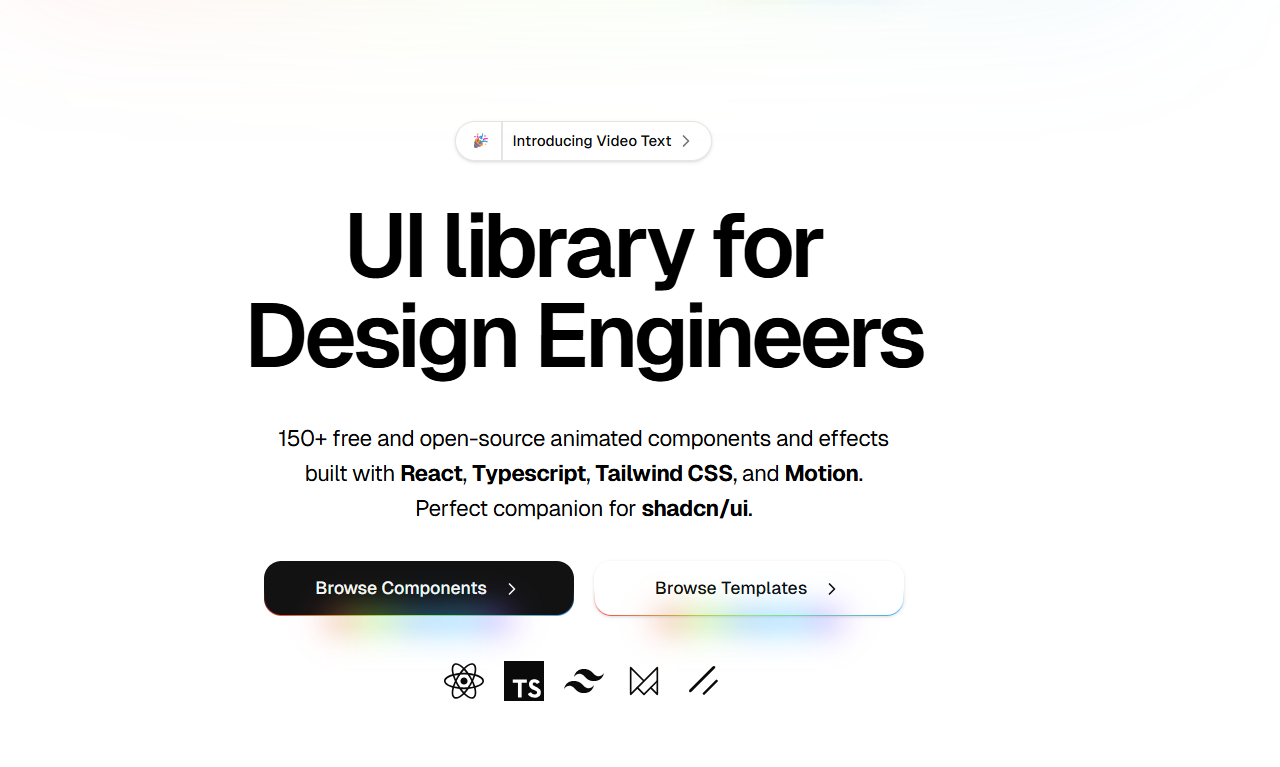Select the Tailwind CSS wave icon
The width and height of the screenshot is (1280, 767).
[584, 681]
